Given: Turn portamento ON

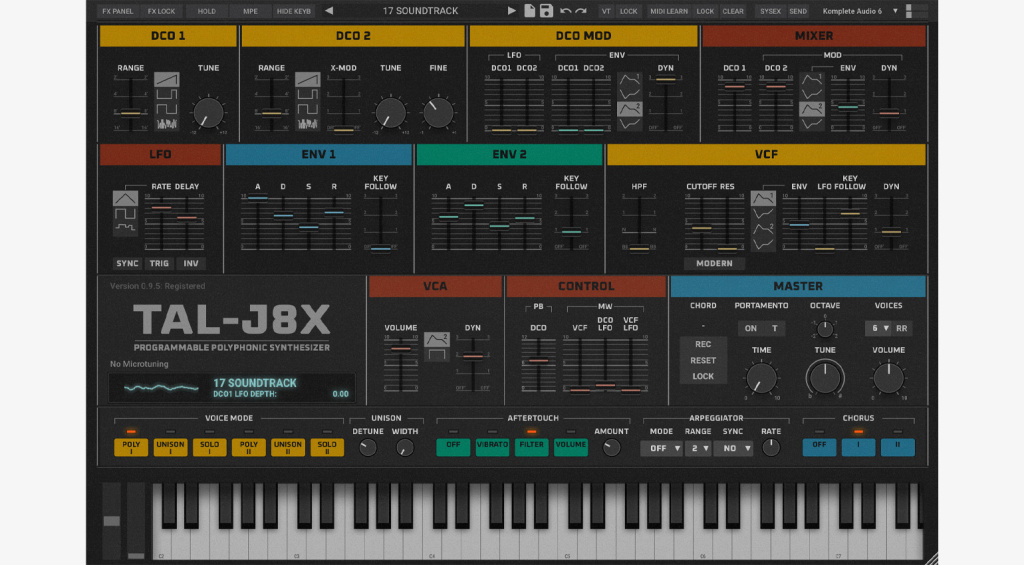Looking at the screenshot, I should (x=751, y=328).
